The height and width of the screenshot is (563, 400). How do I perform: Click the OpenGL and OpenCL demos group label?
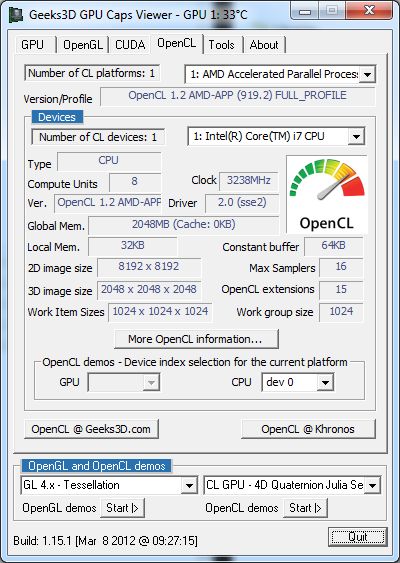(x=96, y=466)
